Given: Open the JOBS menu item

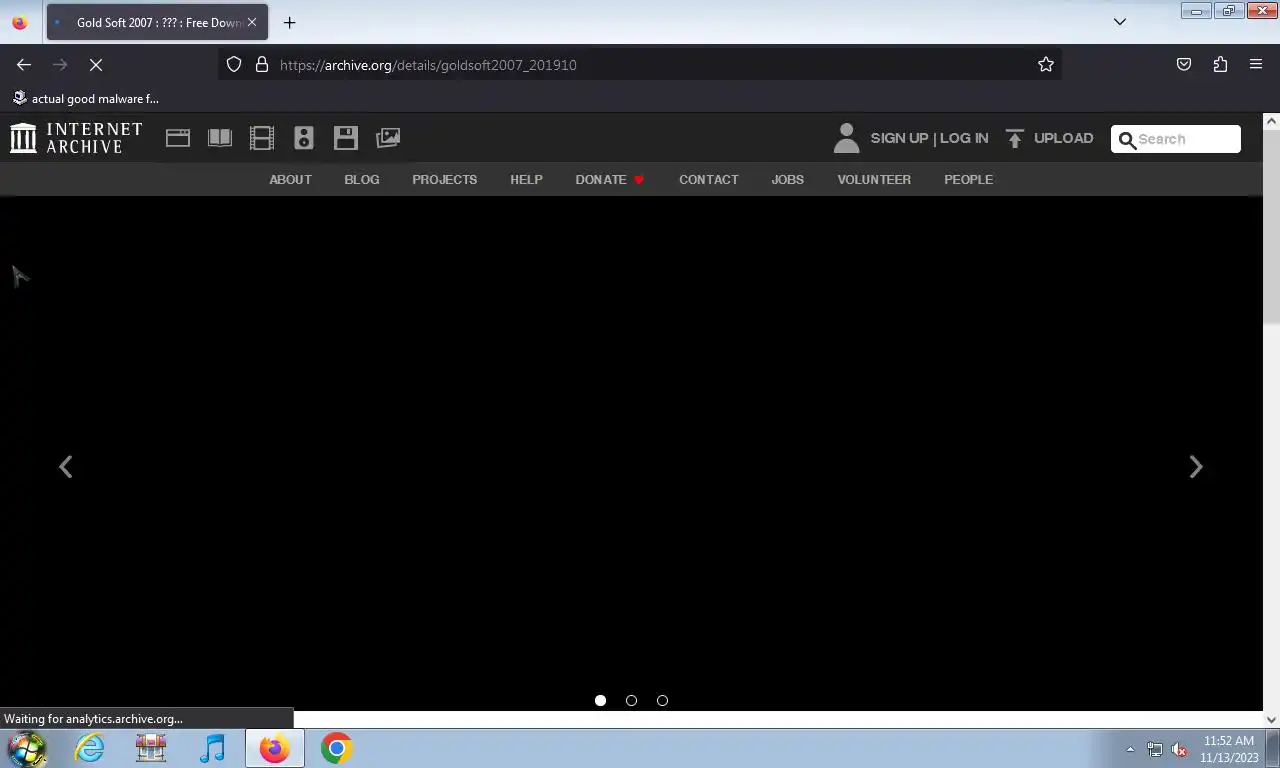Looking at the screenshot, I should pos(787,180).
